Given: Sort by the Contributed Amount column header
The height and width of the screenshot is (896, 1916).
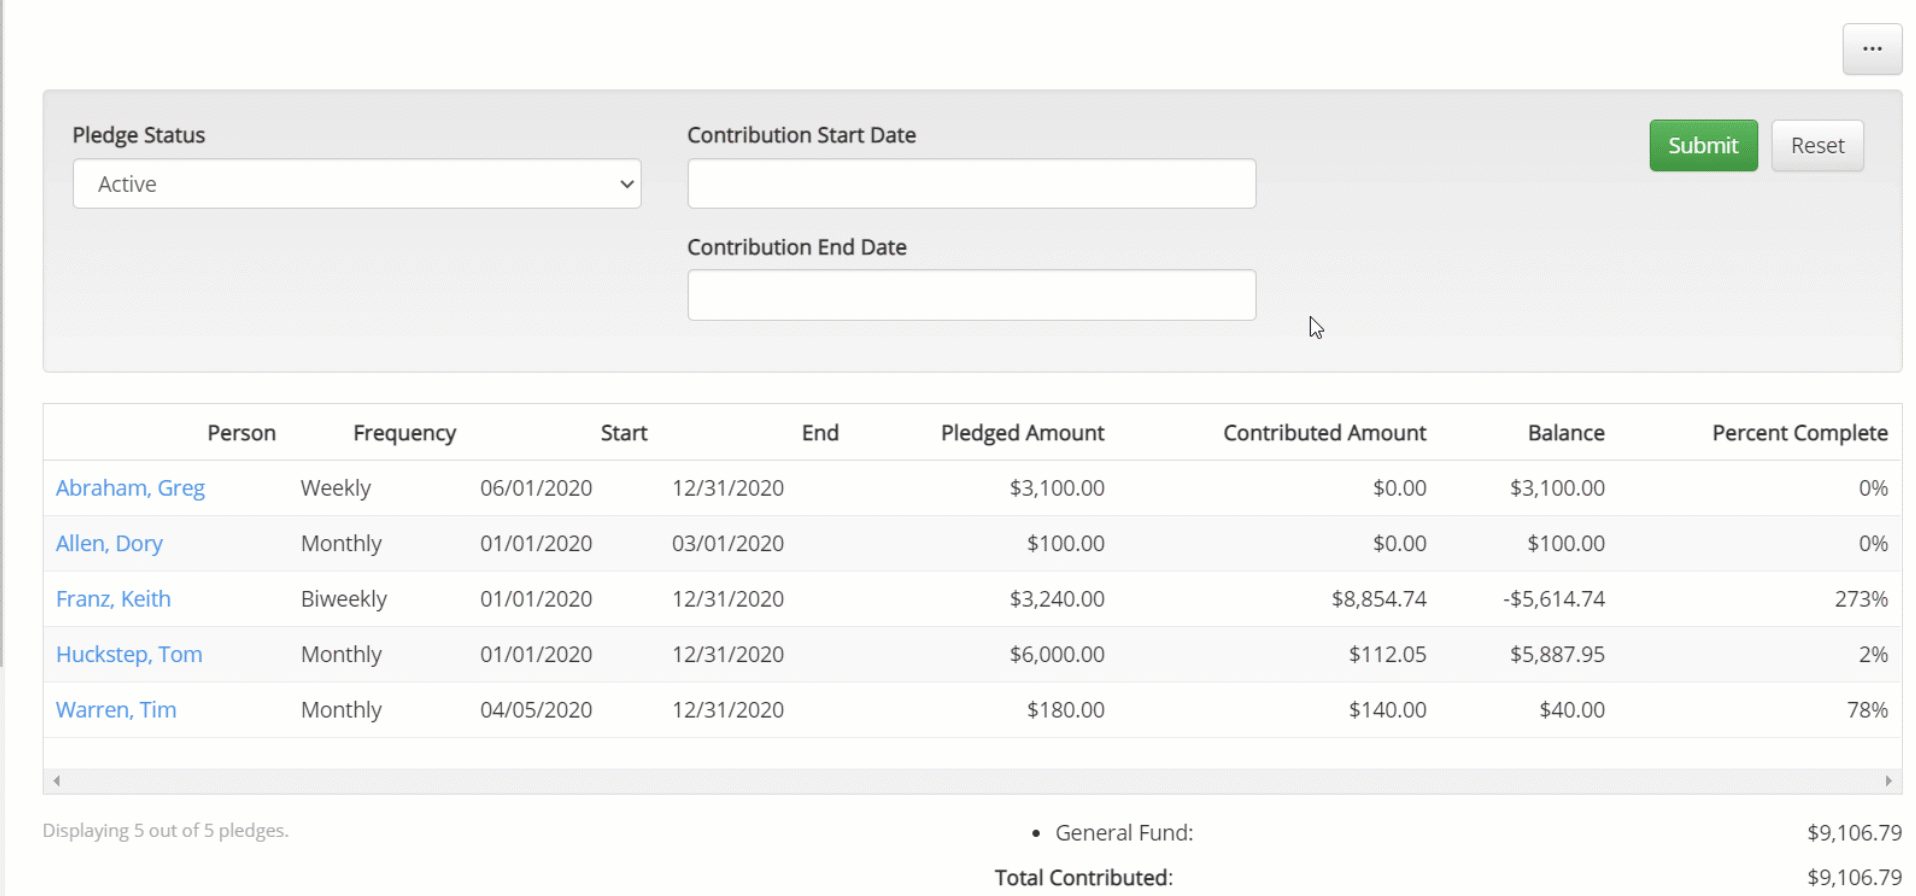Looking at the screenshot, I should [x=1324, y=433].
